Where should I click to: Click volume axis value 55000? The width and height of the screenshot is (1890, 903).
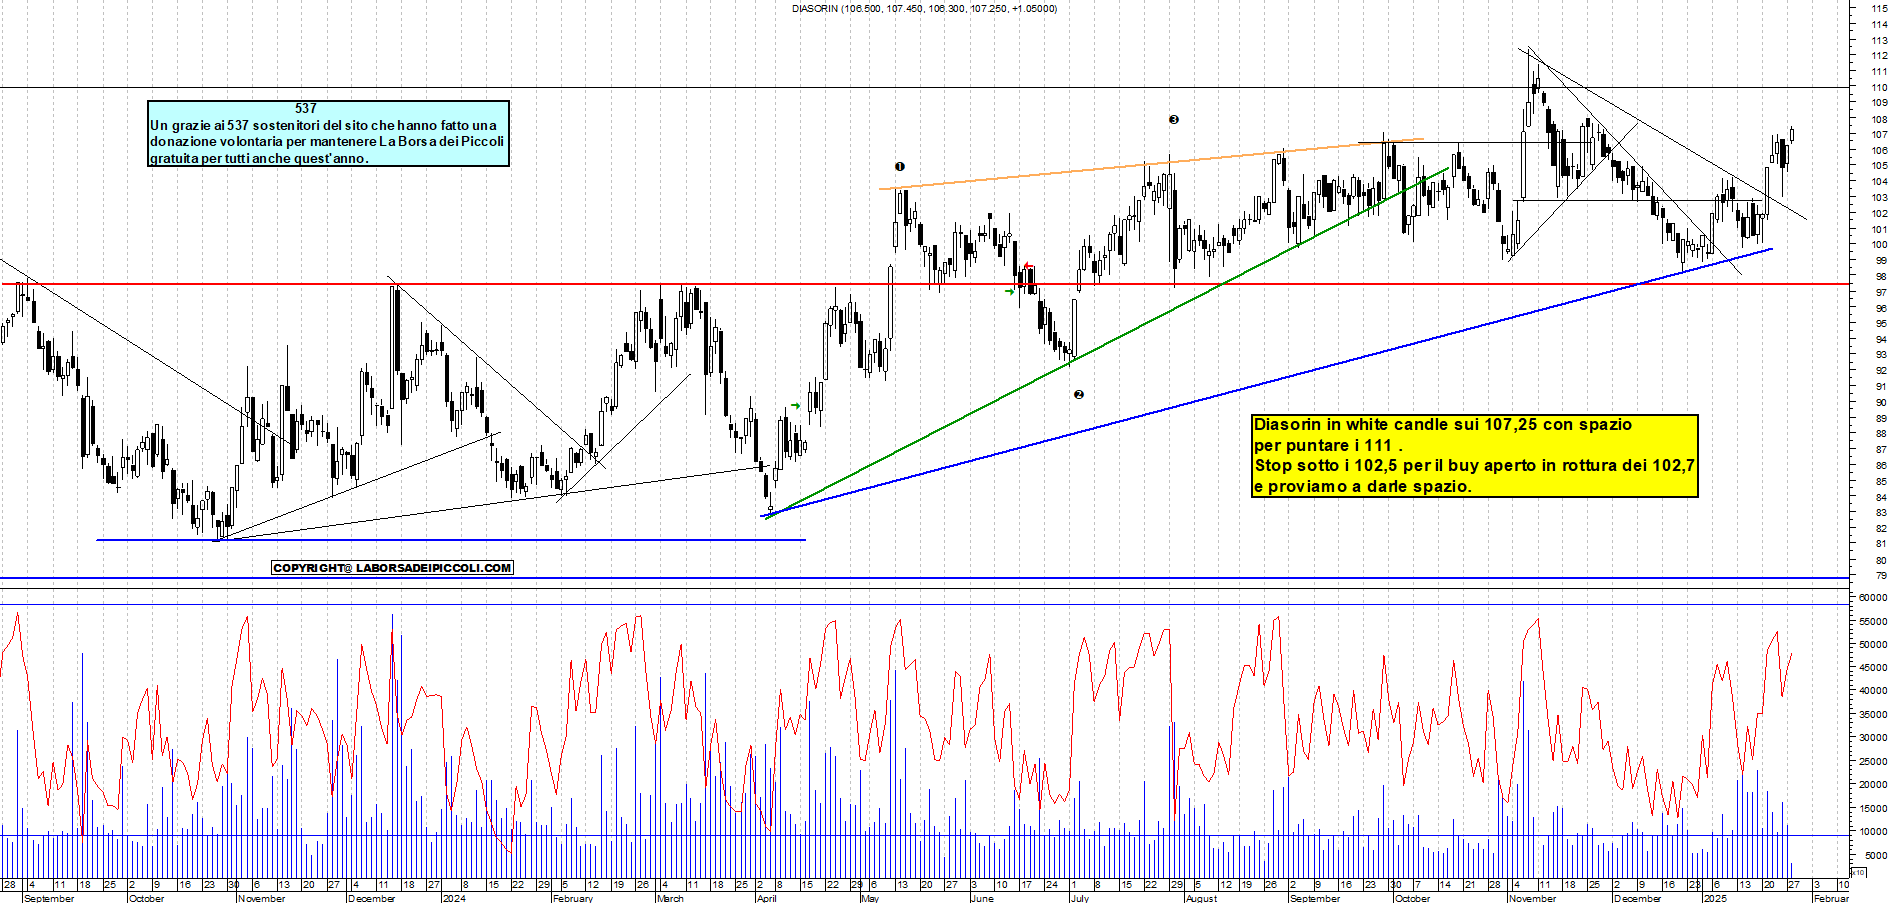tap(1873, 621)
